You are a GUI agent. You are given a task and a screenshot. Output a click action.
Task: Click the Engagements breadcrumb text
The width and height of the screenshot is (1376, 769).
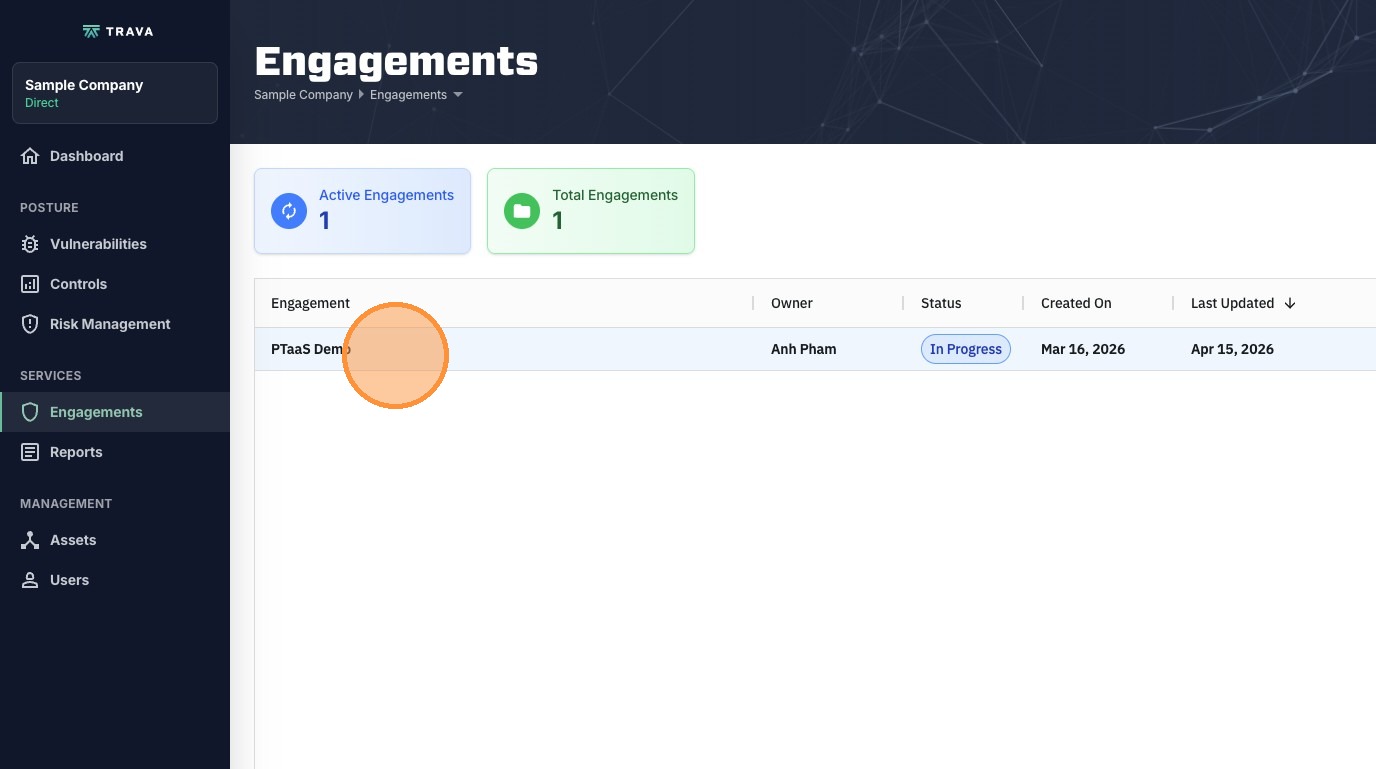coord(408,95)
